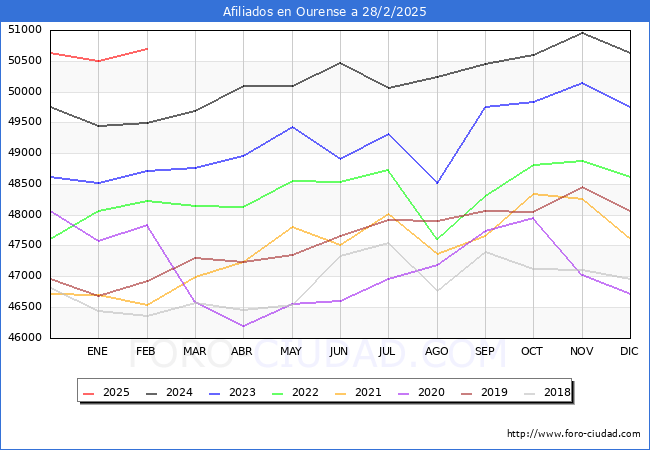Click the MAR month axis label

point(194,351)
